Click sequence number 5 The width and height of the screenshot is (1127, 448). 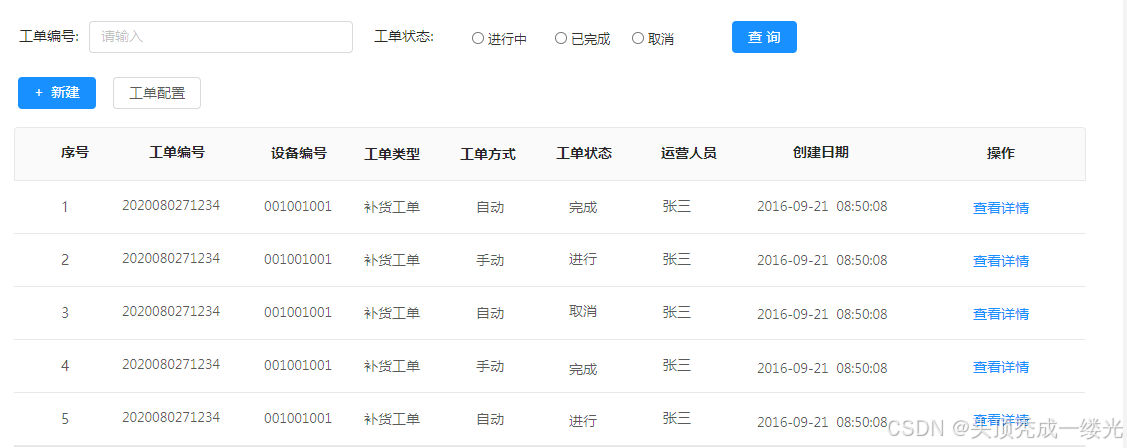pos(65,419)
